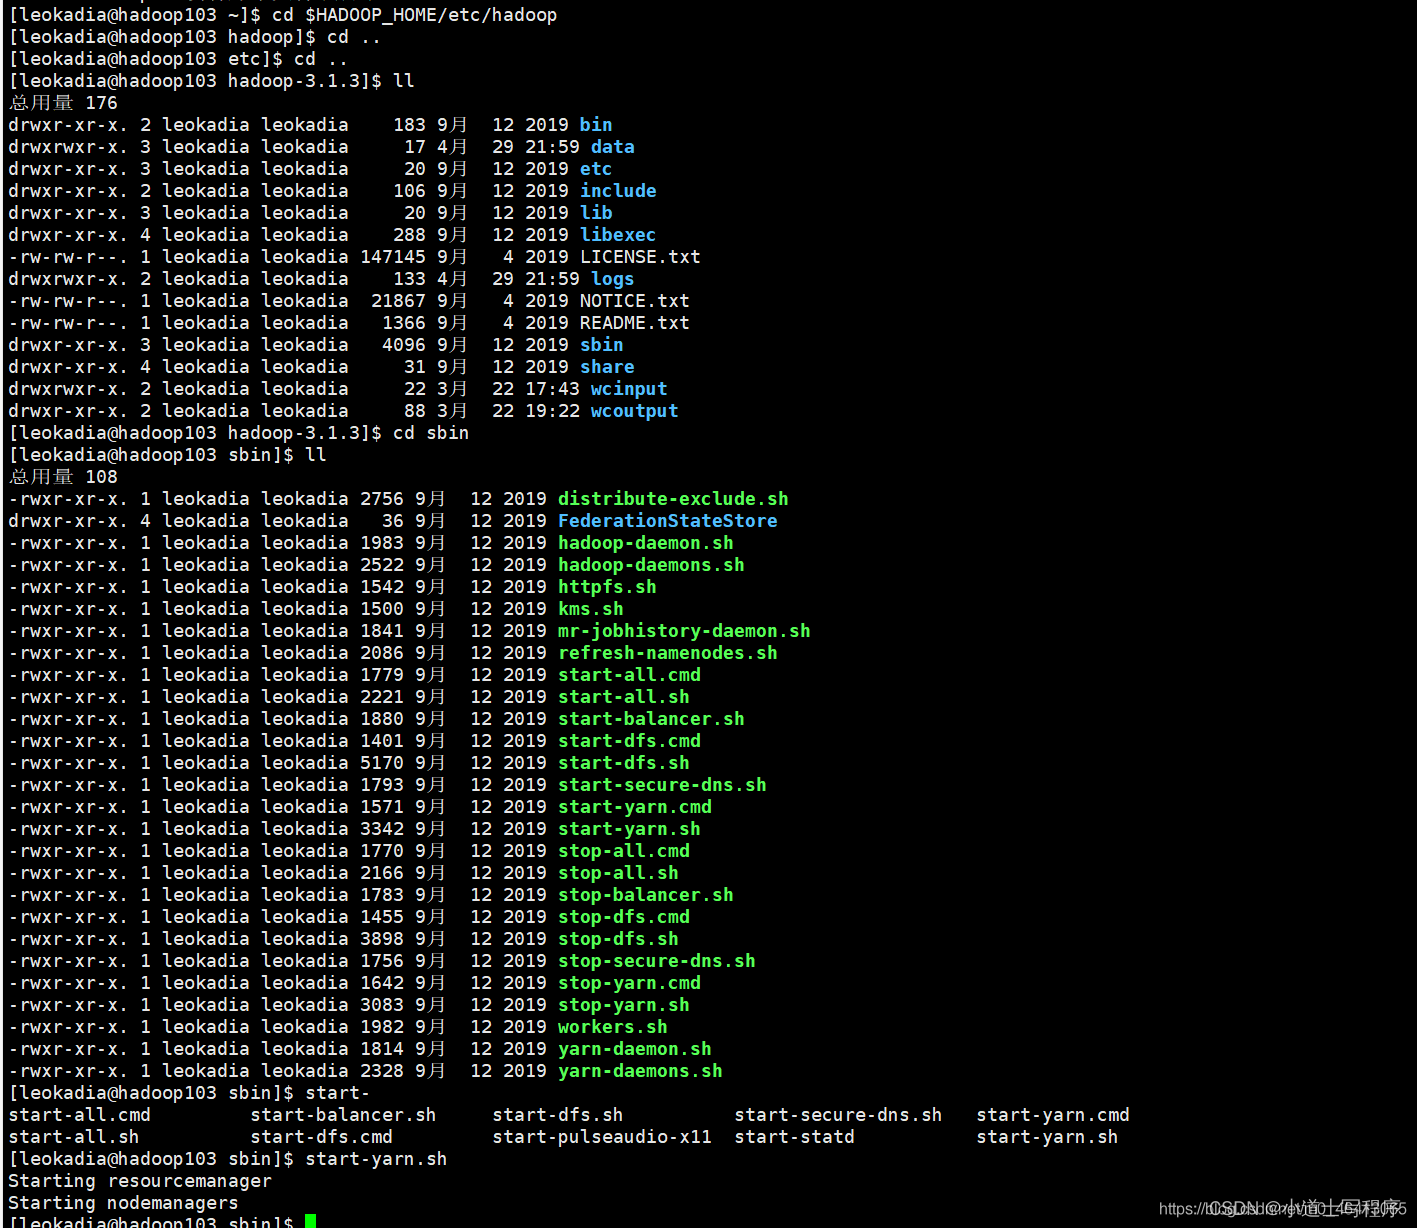Select the 'wcoutput' directory name
Image resolution: width=1417 pixels, height=1228 pixels.
pyautogui.click(x=635, y=411)
